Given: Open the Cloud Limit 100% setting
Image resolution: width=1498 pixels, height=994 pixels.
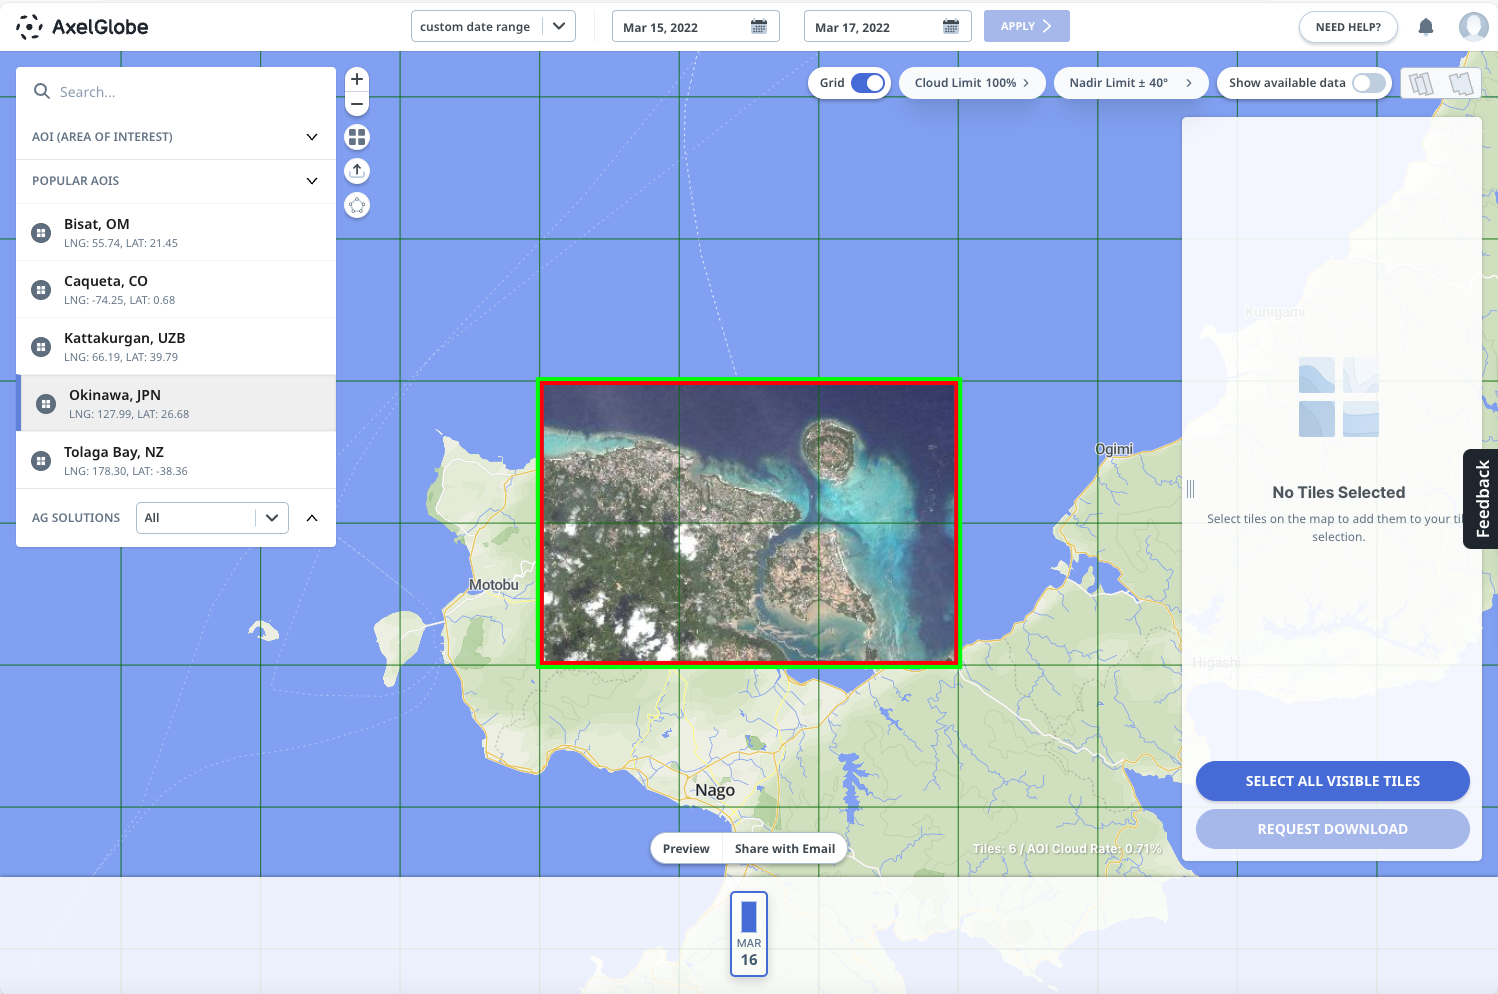Looking at the screenshot, I should [x=971, y=83].
